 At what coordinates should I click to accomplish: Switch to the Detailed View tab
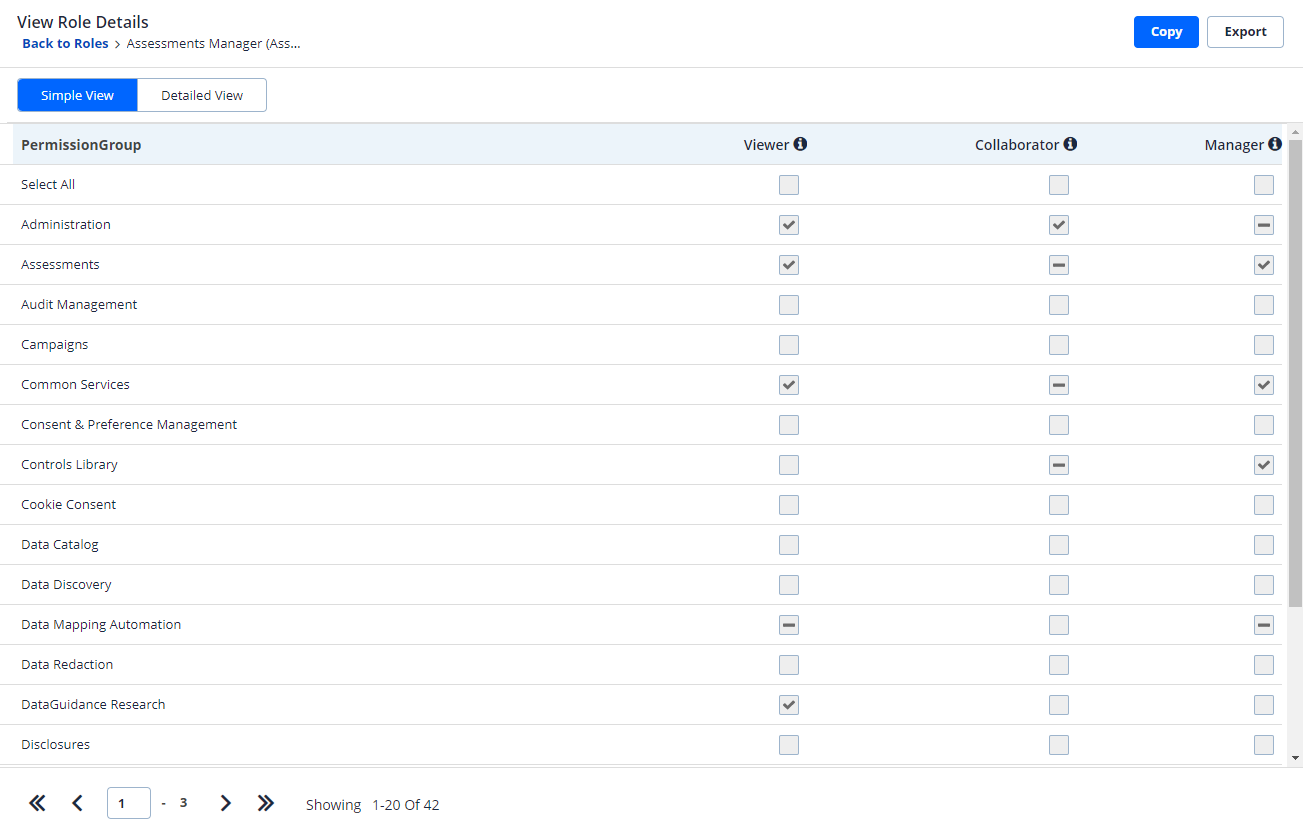(202, 95)
